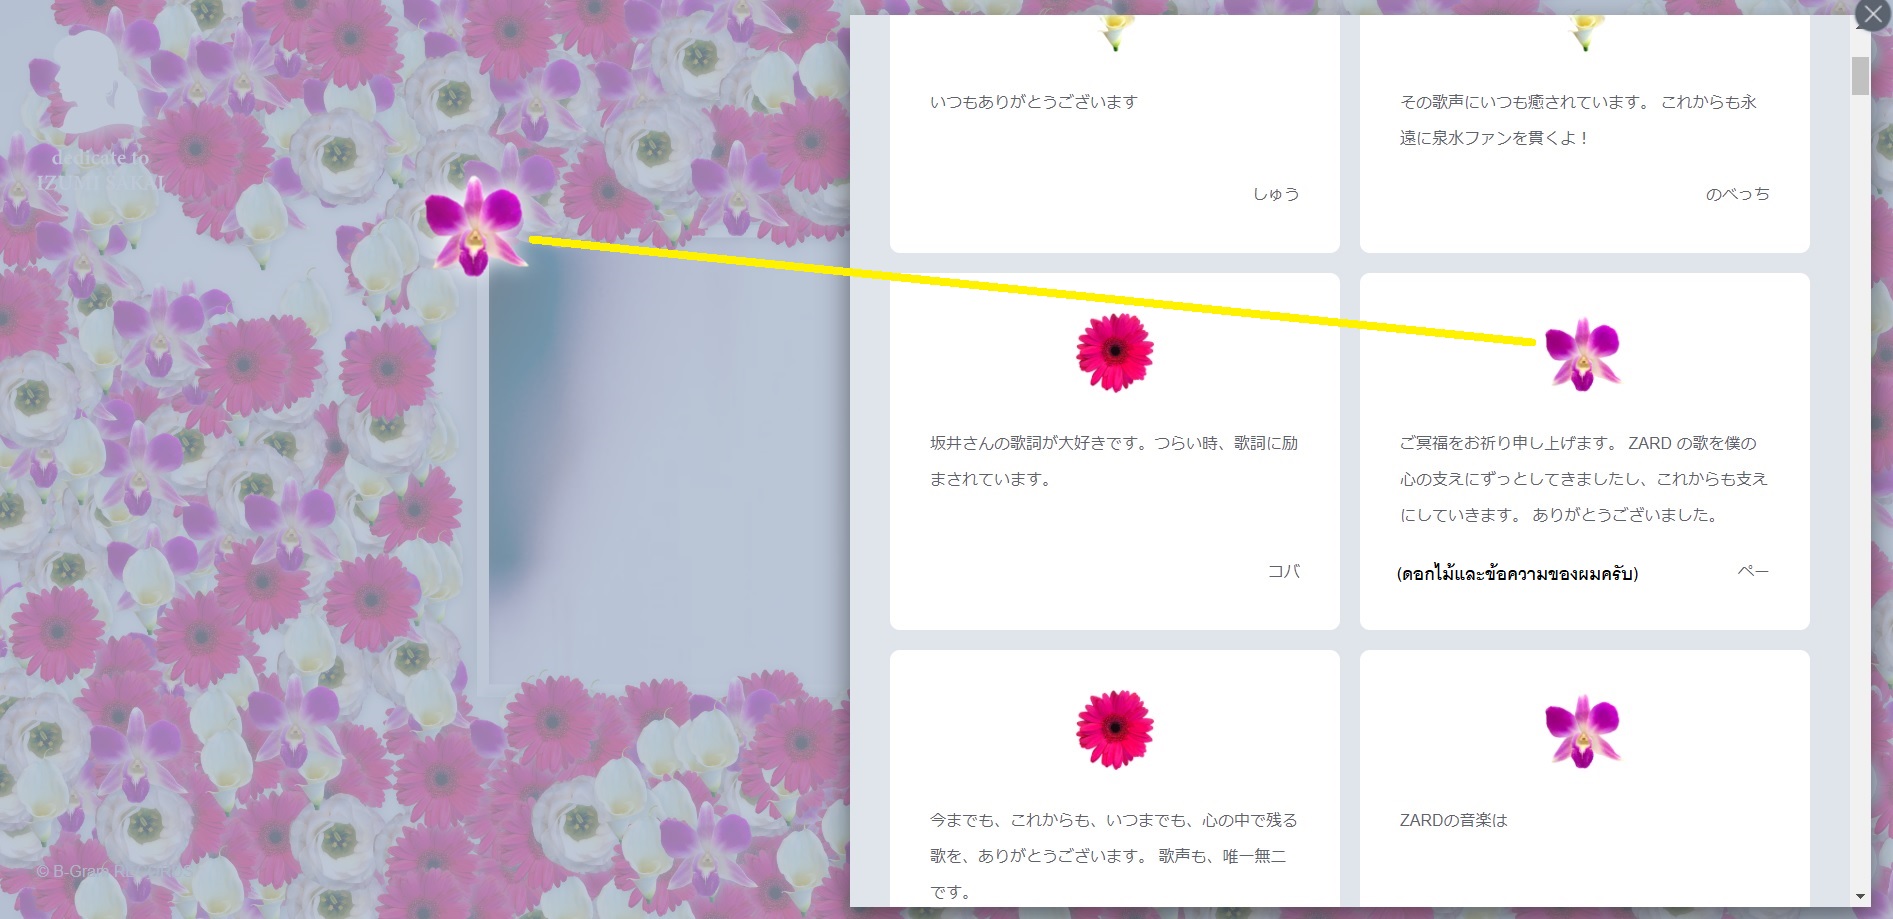Screen dimensions: 1893x919
Task: Click the purple orchid above ZARDの音楽は message
Action: click(1583, 731)
